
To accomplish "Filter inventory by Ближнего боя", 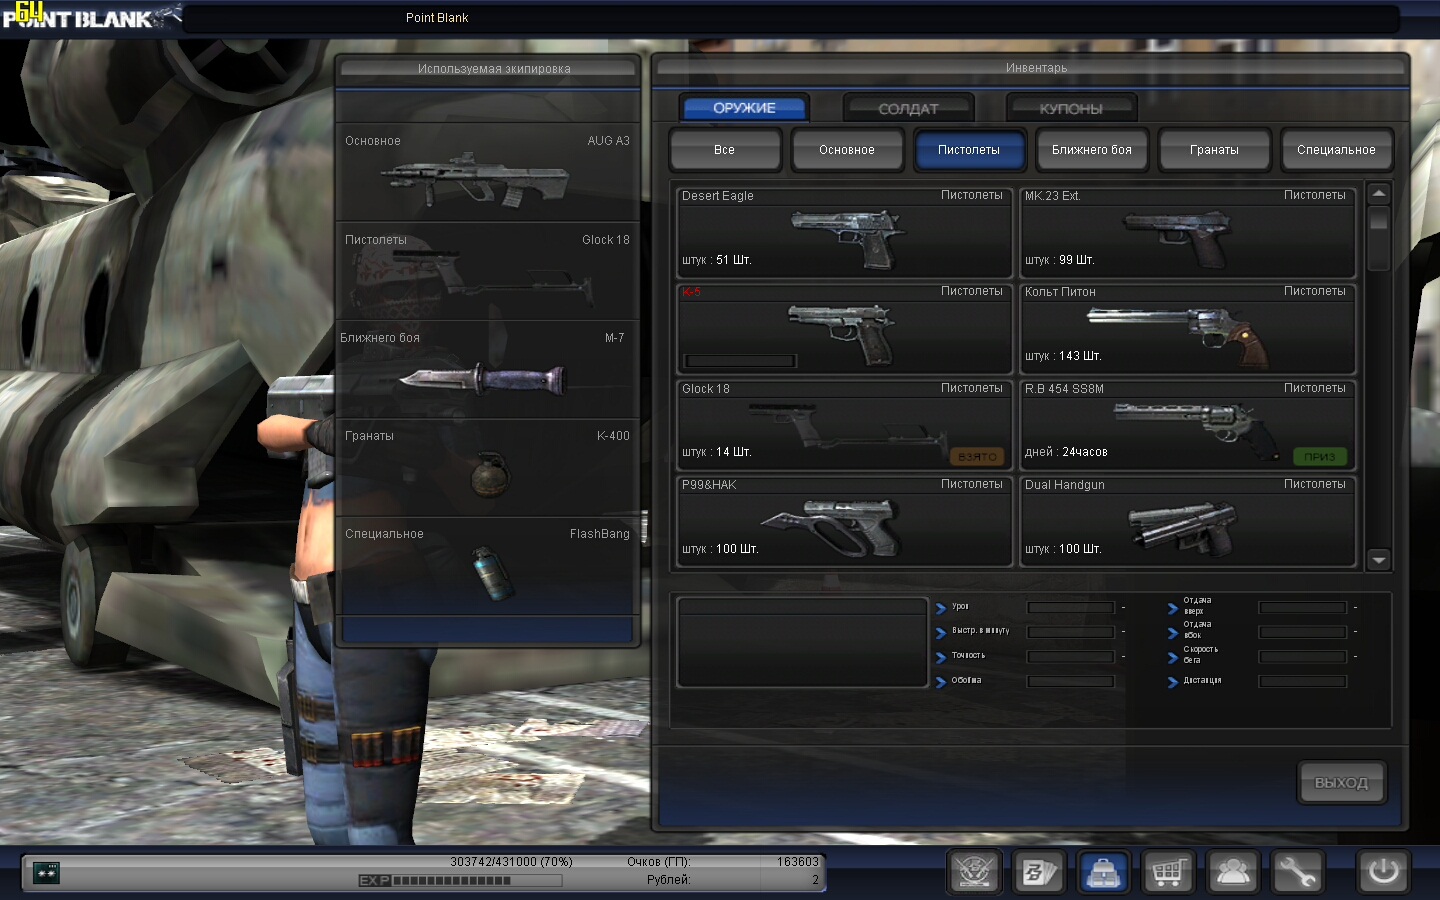I will 1092,150.
